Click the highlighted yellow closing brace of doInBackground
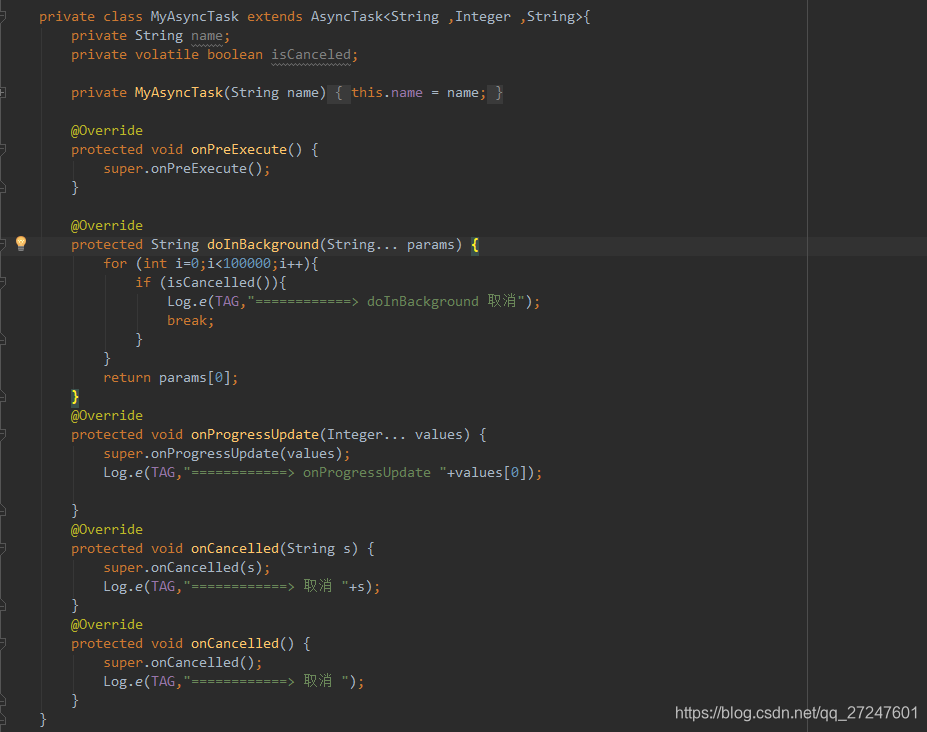This screenshot has height=732, width=927. click(75, 397)
